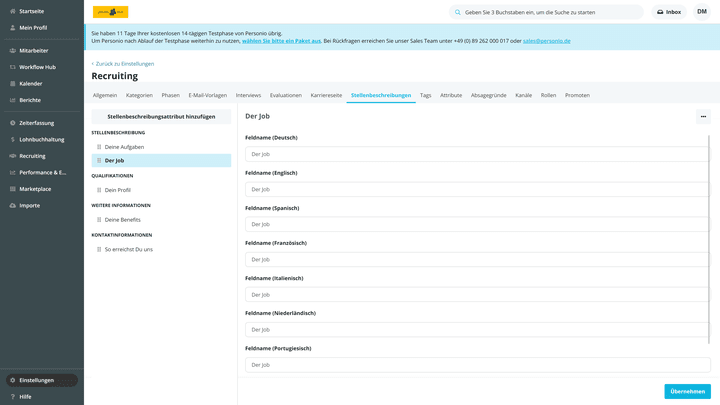Click Stellenbeschreibungsattribut hinzufügen button

[161, 117]
